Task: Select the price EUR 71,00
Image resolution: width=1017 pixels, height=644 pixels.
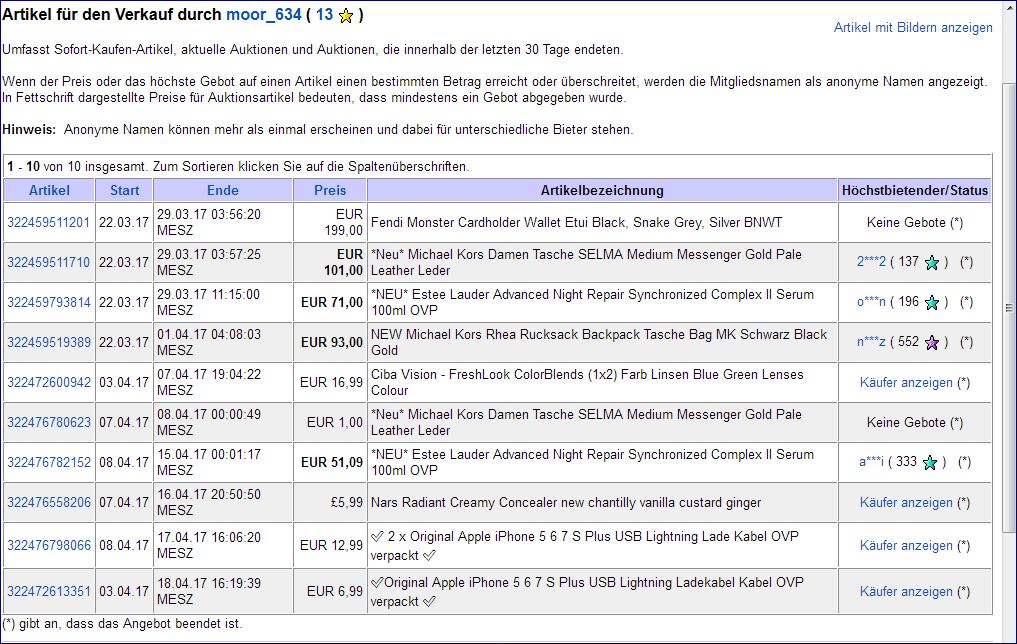Action: click(x=331, y=302)
